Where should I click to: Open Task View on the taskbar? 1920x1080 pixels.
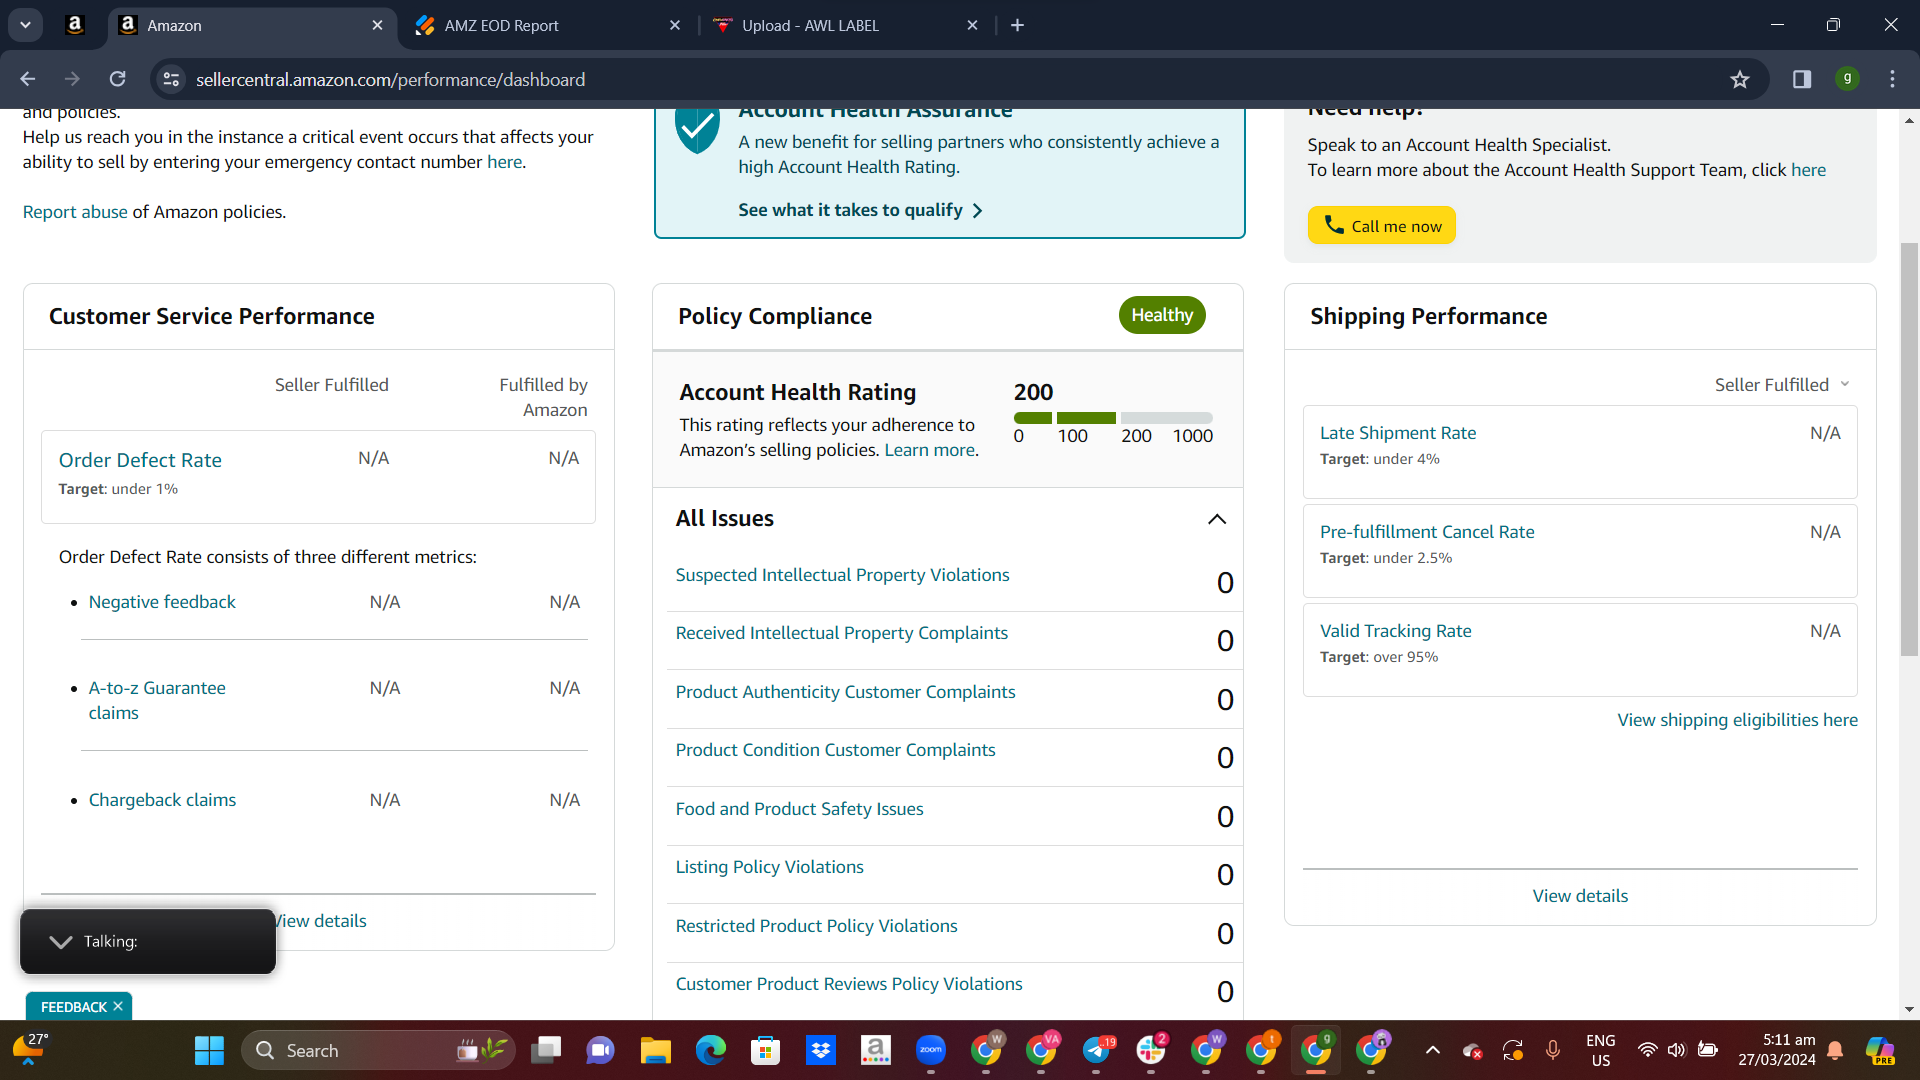pos(546,1050)
